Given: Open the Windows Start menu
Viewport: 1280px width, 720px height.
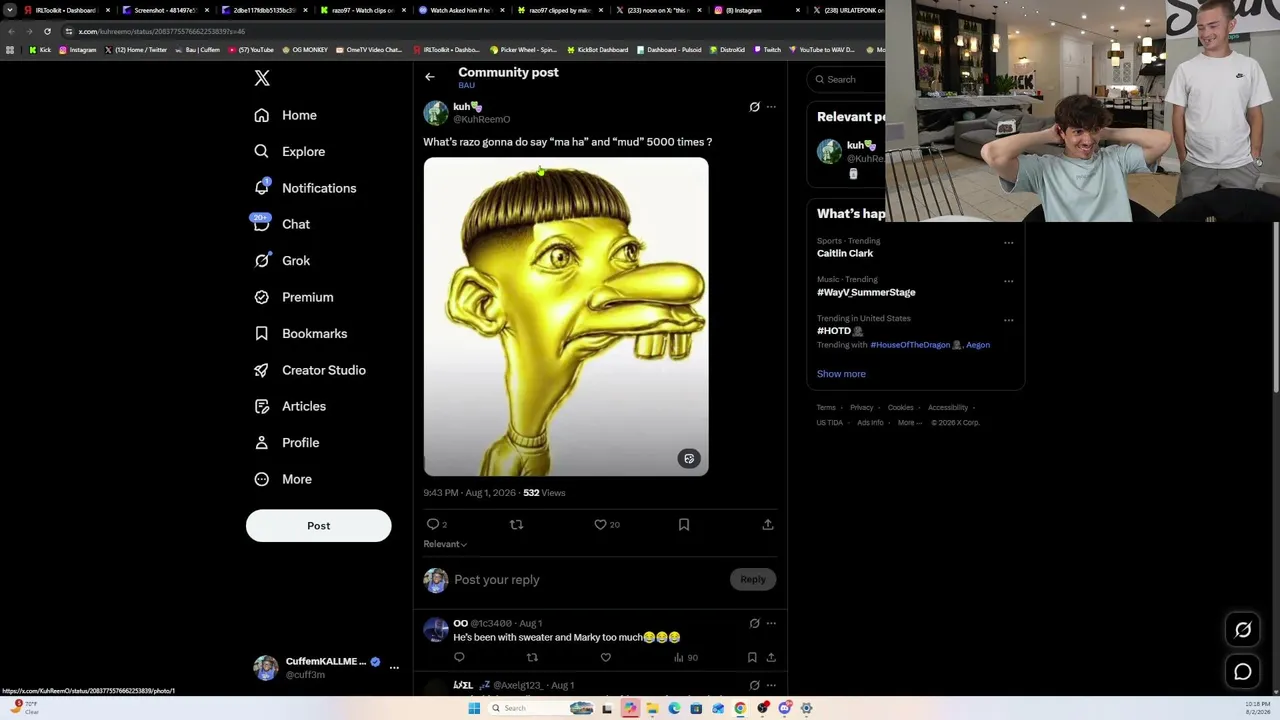Looking at the screenshot, I should pyautogui.click(x=474, y=708).
